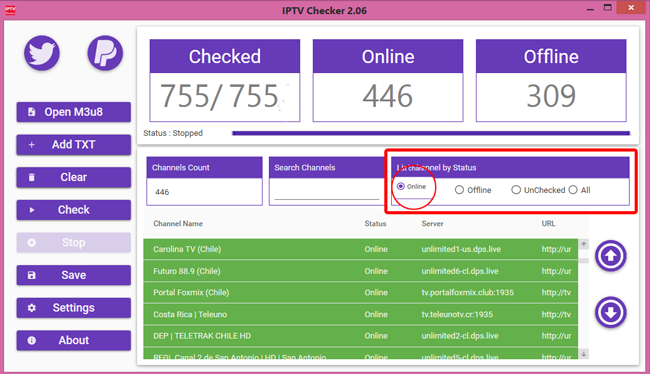650x374 pixels.
Task: Sort by Server column header
Action: (432, 223)
